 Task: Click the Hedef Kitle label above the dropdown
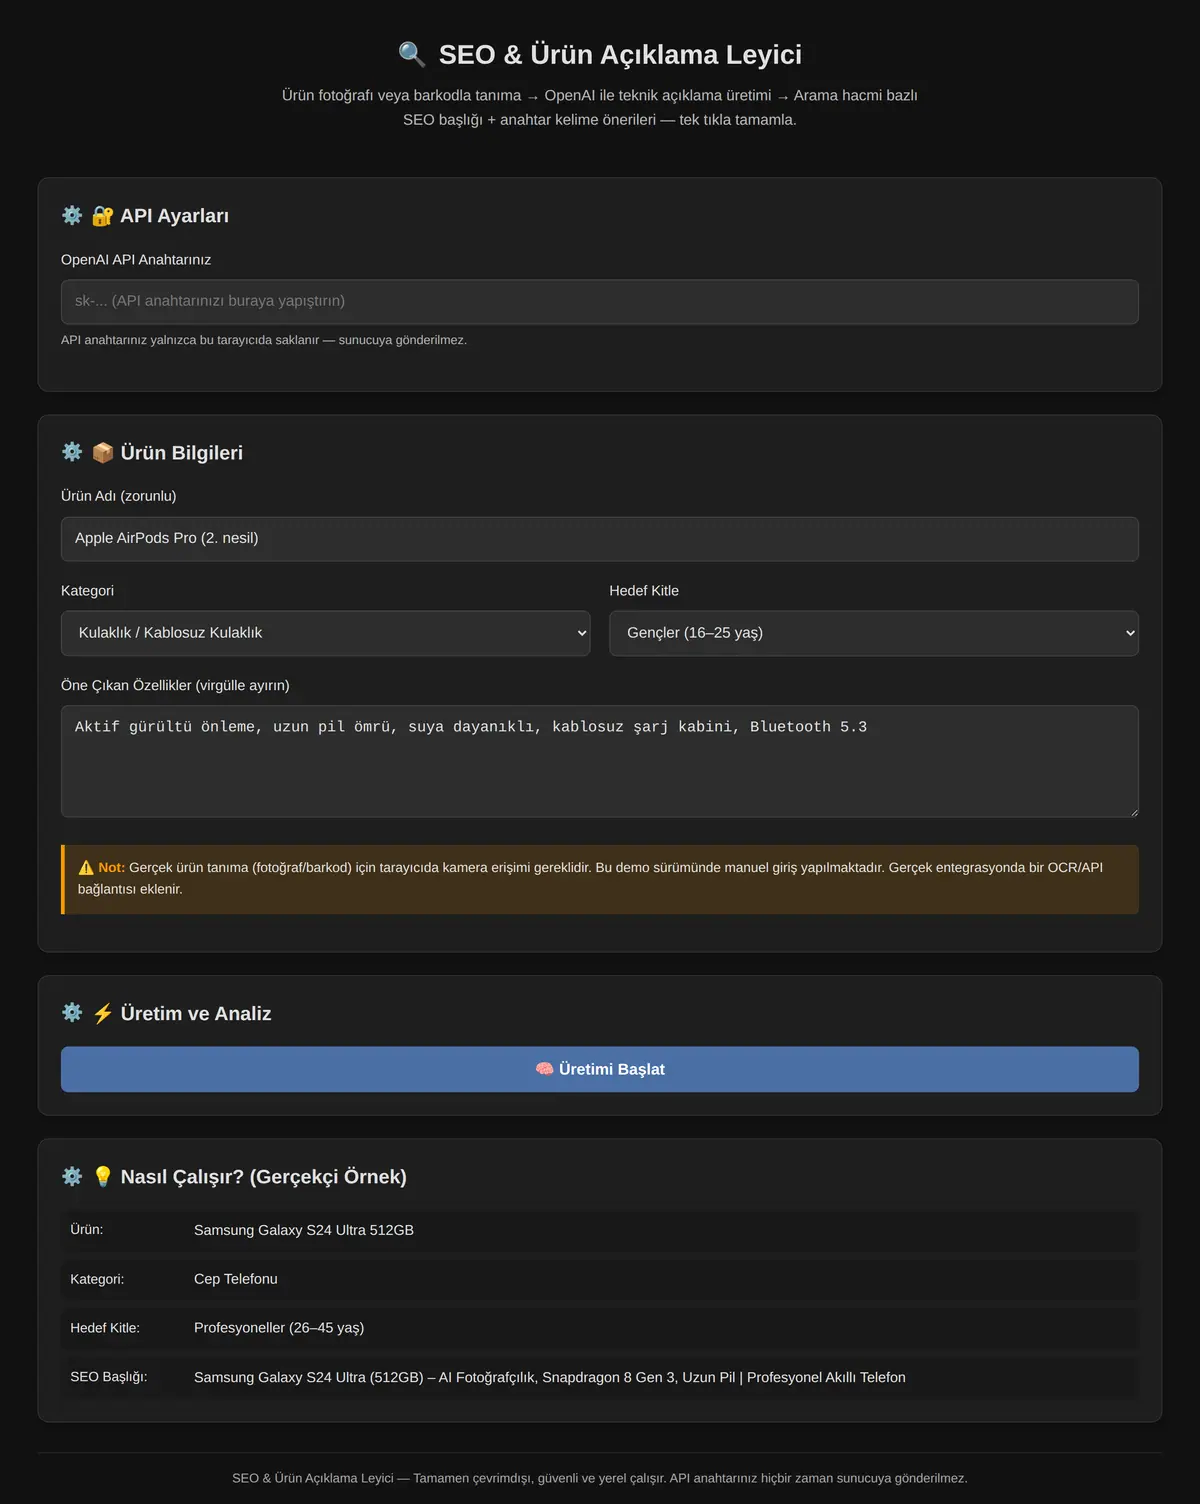pos(644,591)
